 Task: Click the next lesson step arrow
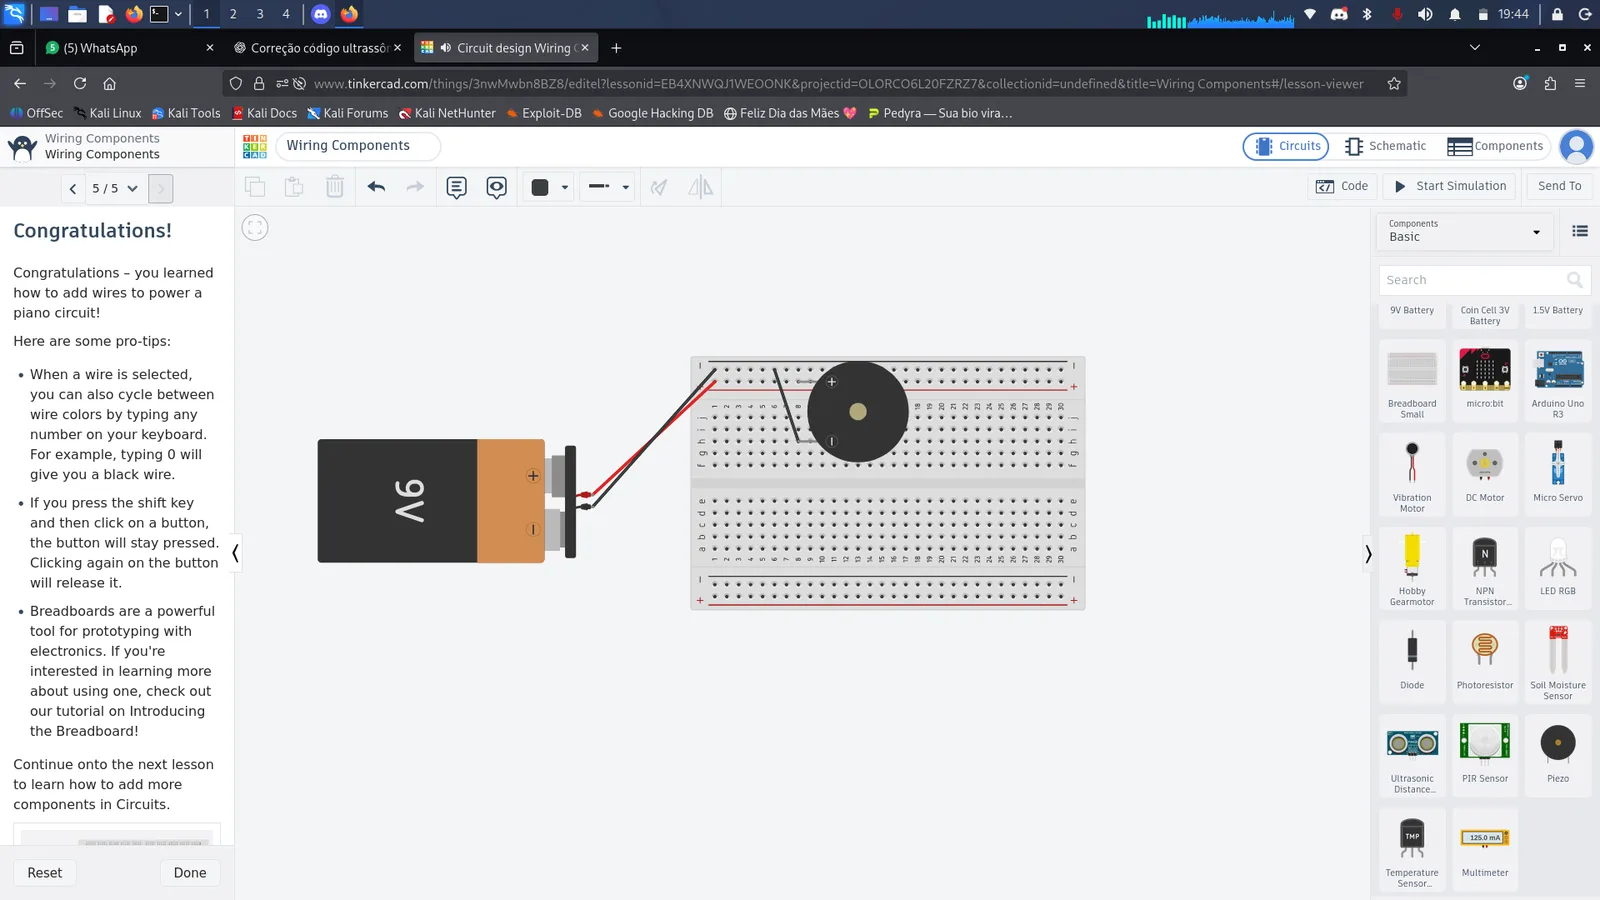(160, 188)
